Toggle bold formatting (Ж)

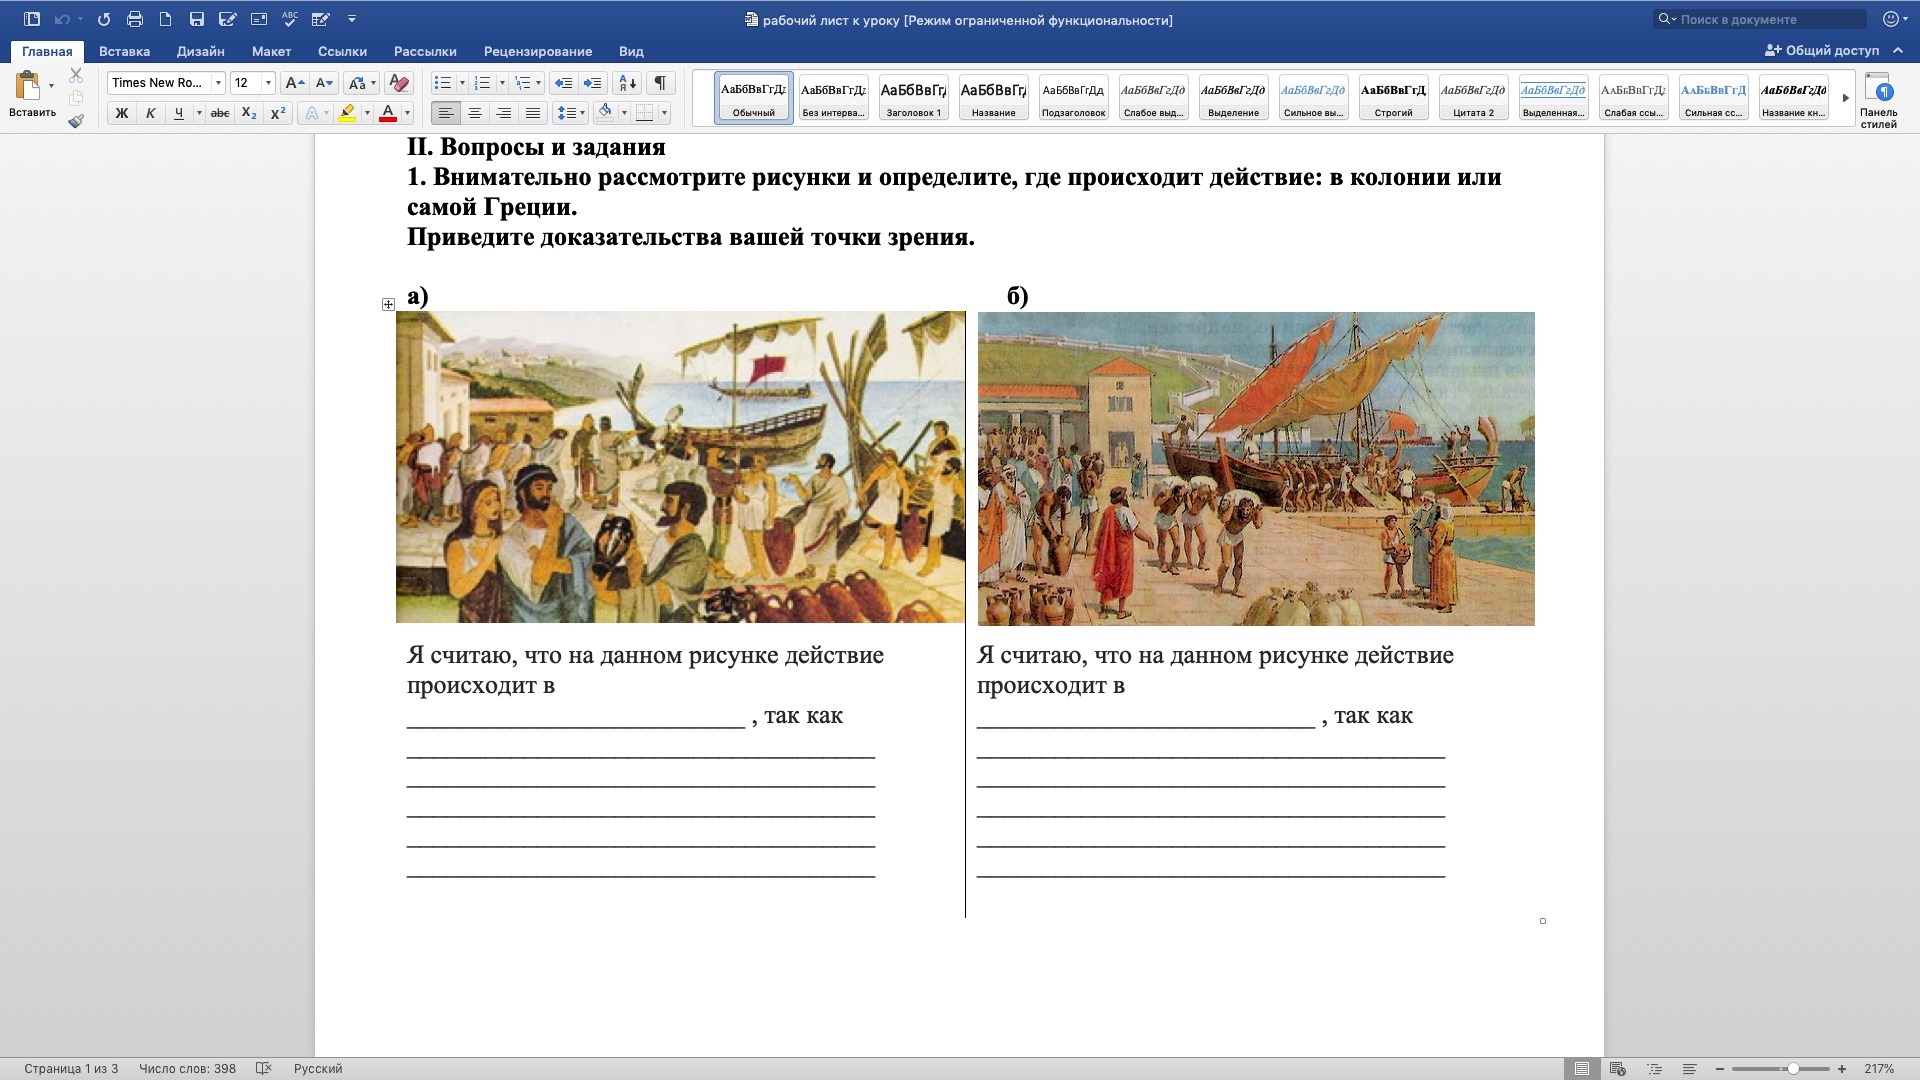[x=121, y=113]
